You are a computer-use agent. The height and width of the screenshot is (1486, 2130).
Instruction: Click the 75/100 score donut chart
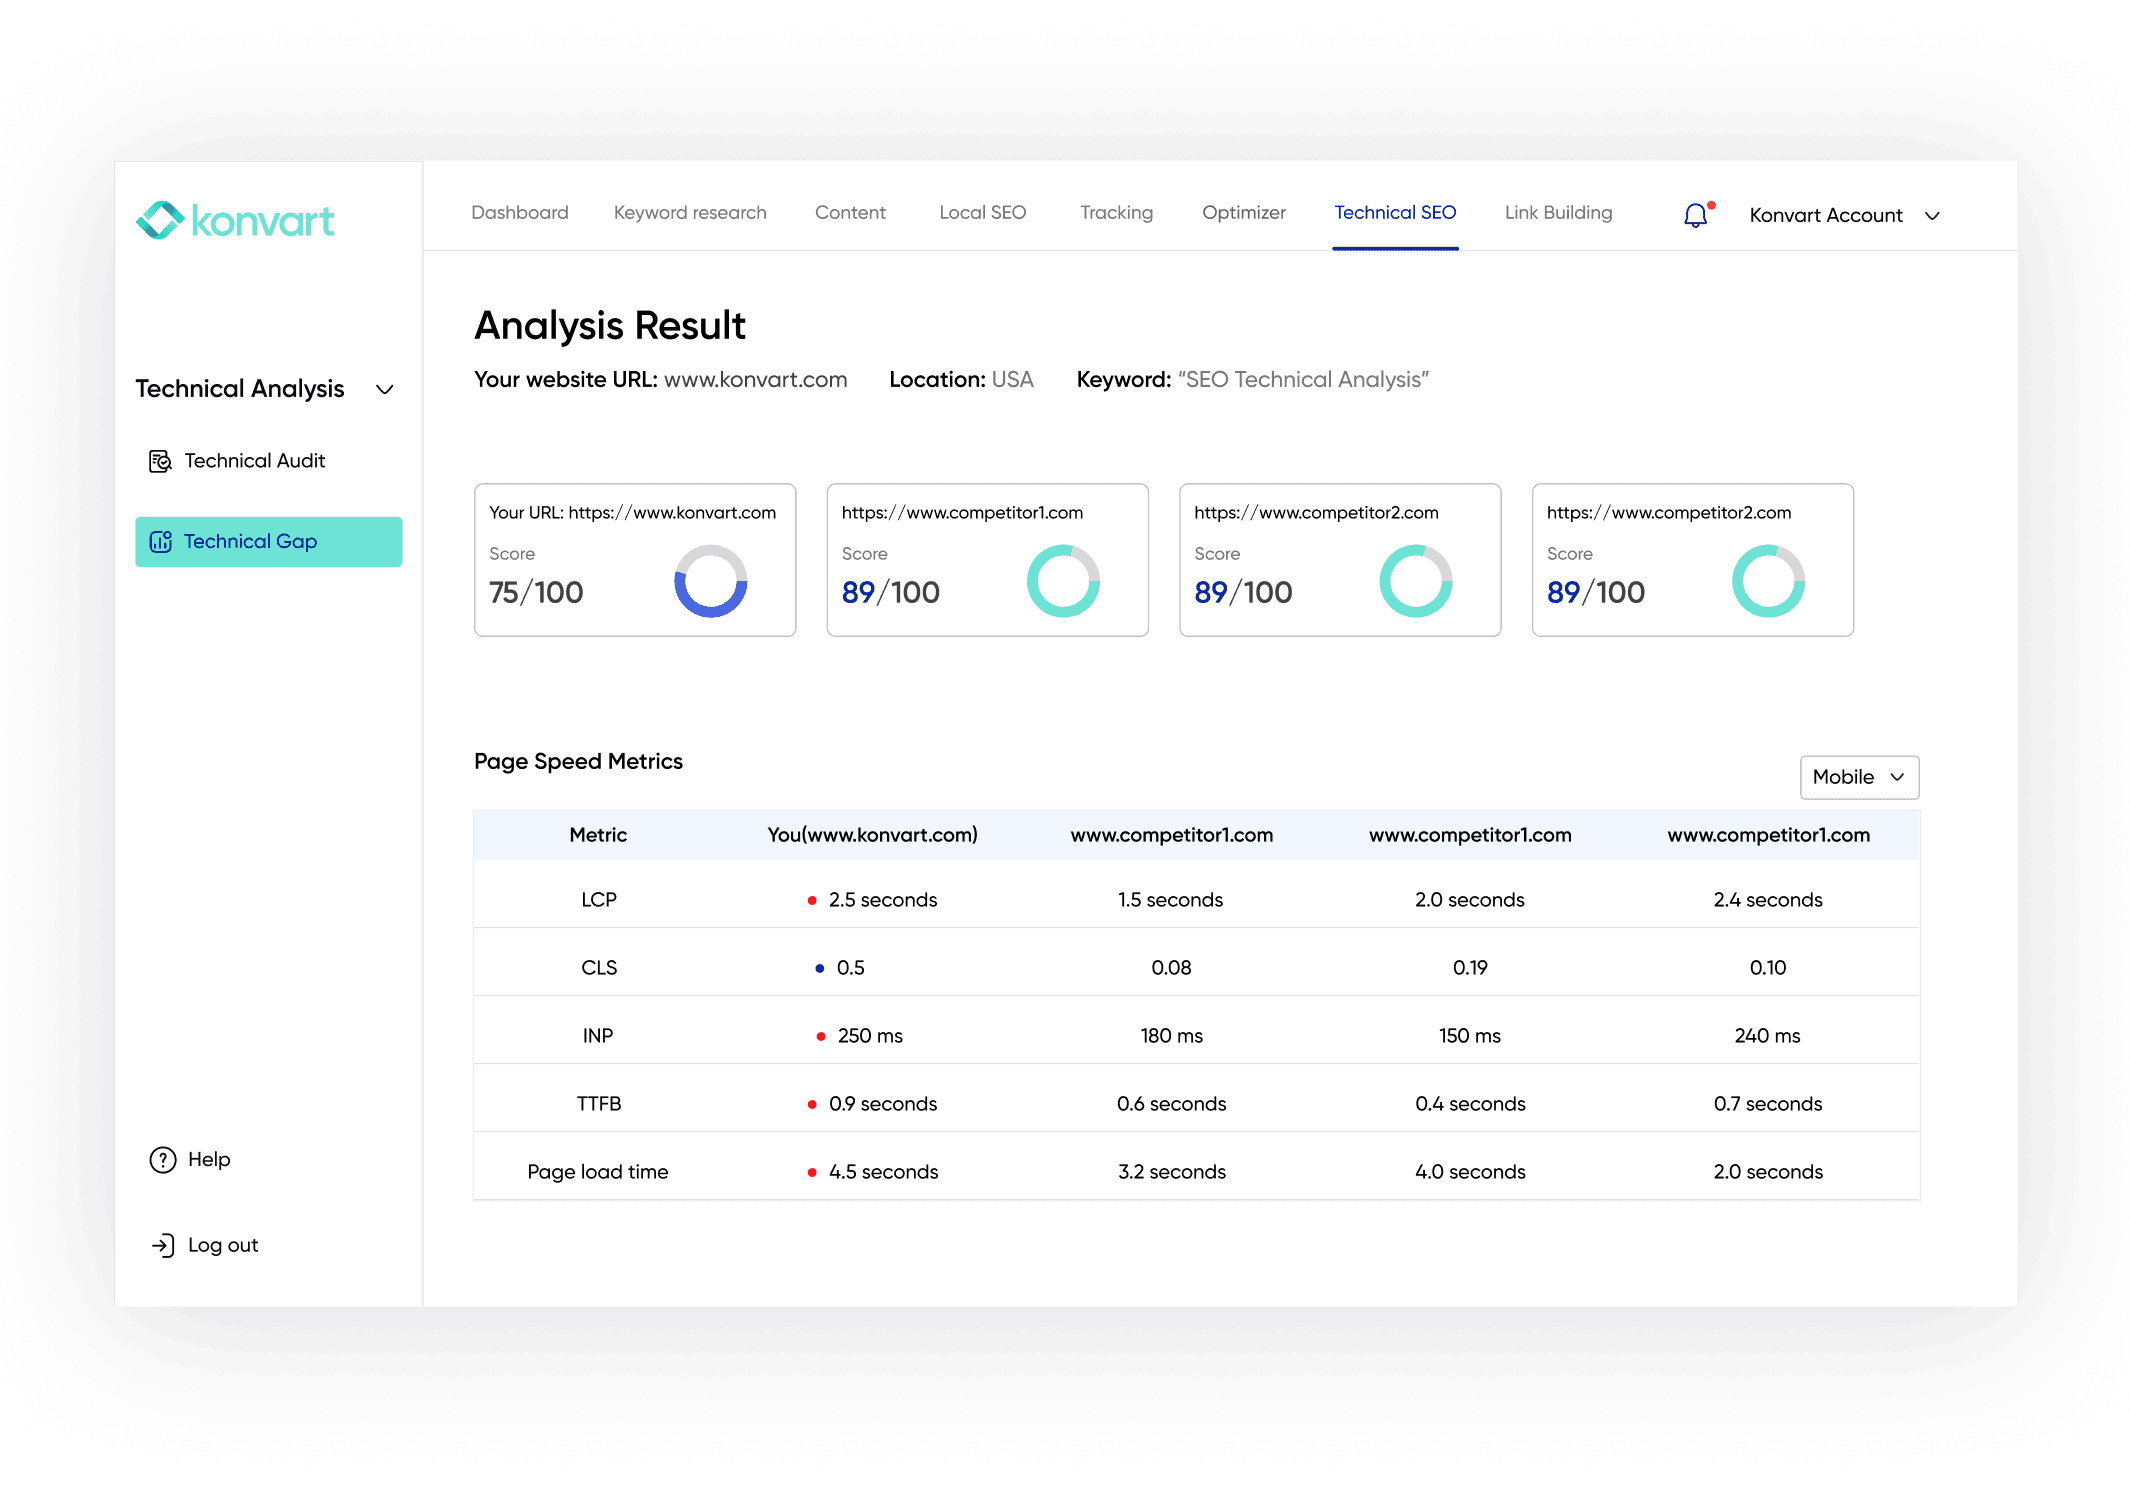pyautogui.click(x=710, y=580)
